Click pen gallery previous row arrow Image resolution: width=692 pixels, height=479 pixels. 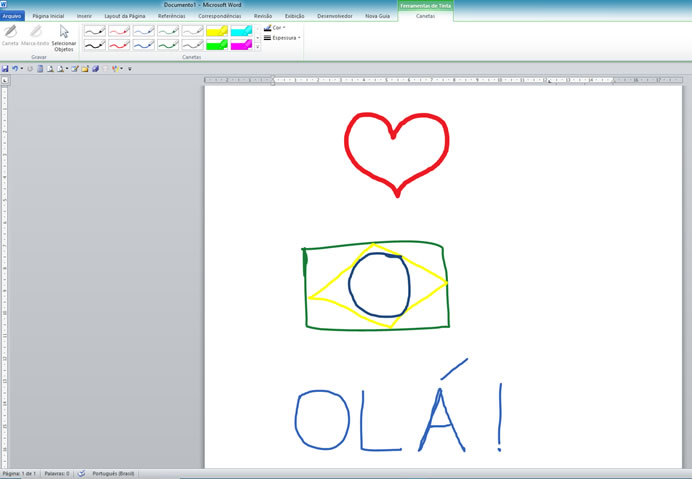tap(258, 29)
